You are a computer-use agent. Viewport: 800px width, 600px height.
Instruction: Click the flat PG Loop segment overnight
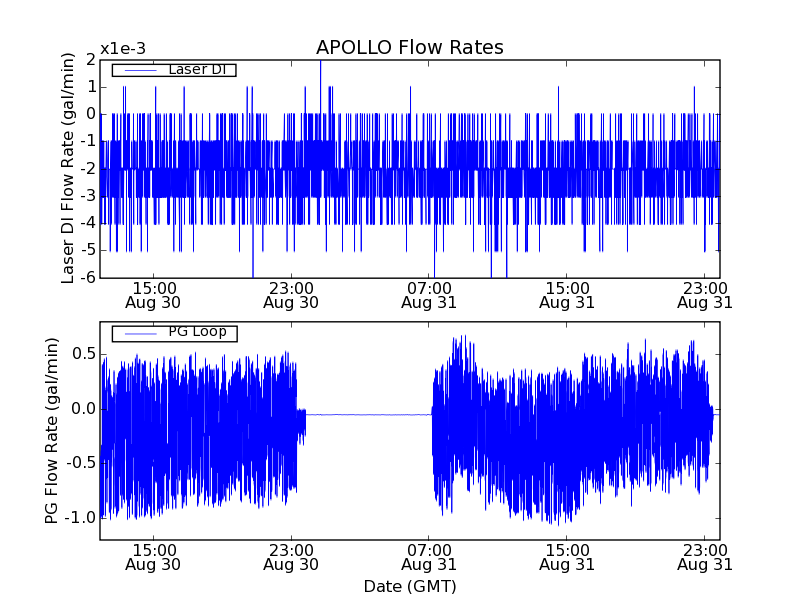[x=367, y=414]
